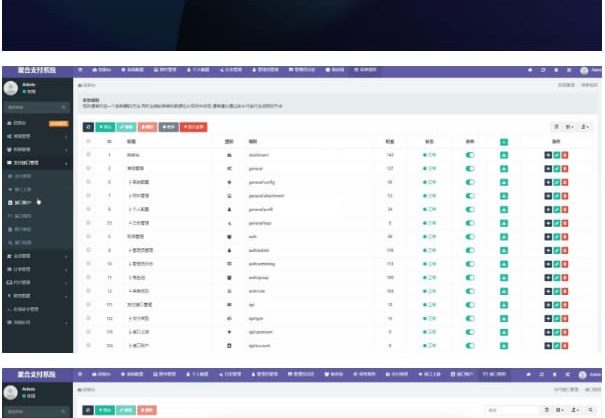Toggle menu switch in api/account row
The height and width of the screenshot is (418, 605).
[x=470, y=346]
